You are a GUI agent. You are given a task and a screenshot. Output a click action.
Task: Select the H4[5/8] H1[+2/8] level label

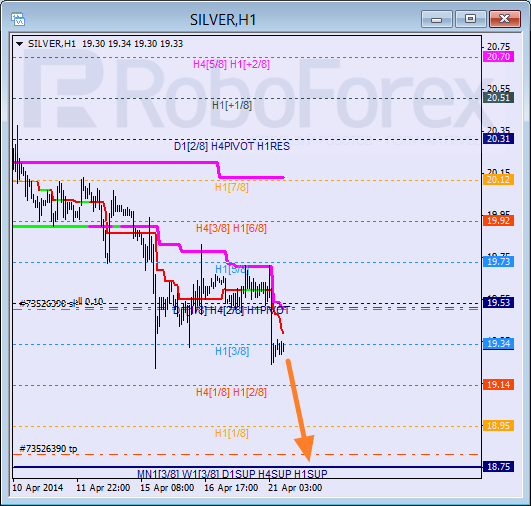(231, 64)
